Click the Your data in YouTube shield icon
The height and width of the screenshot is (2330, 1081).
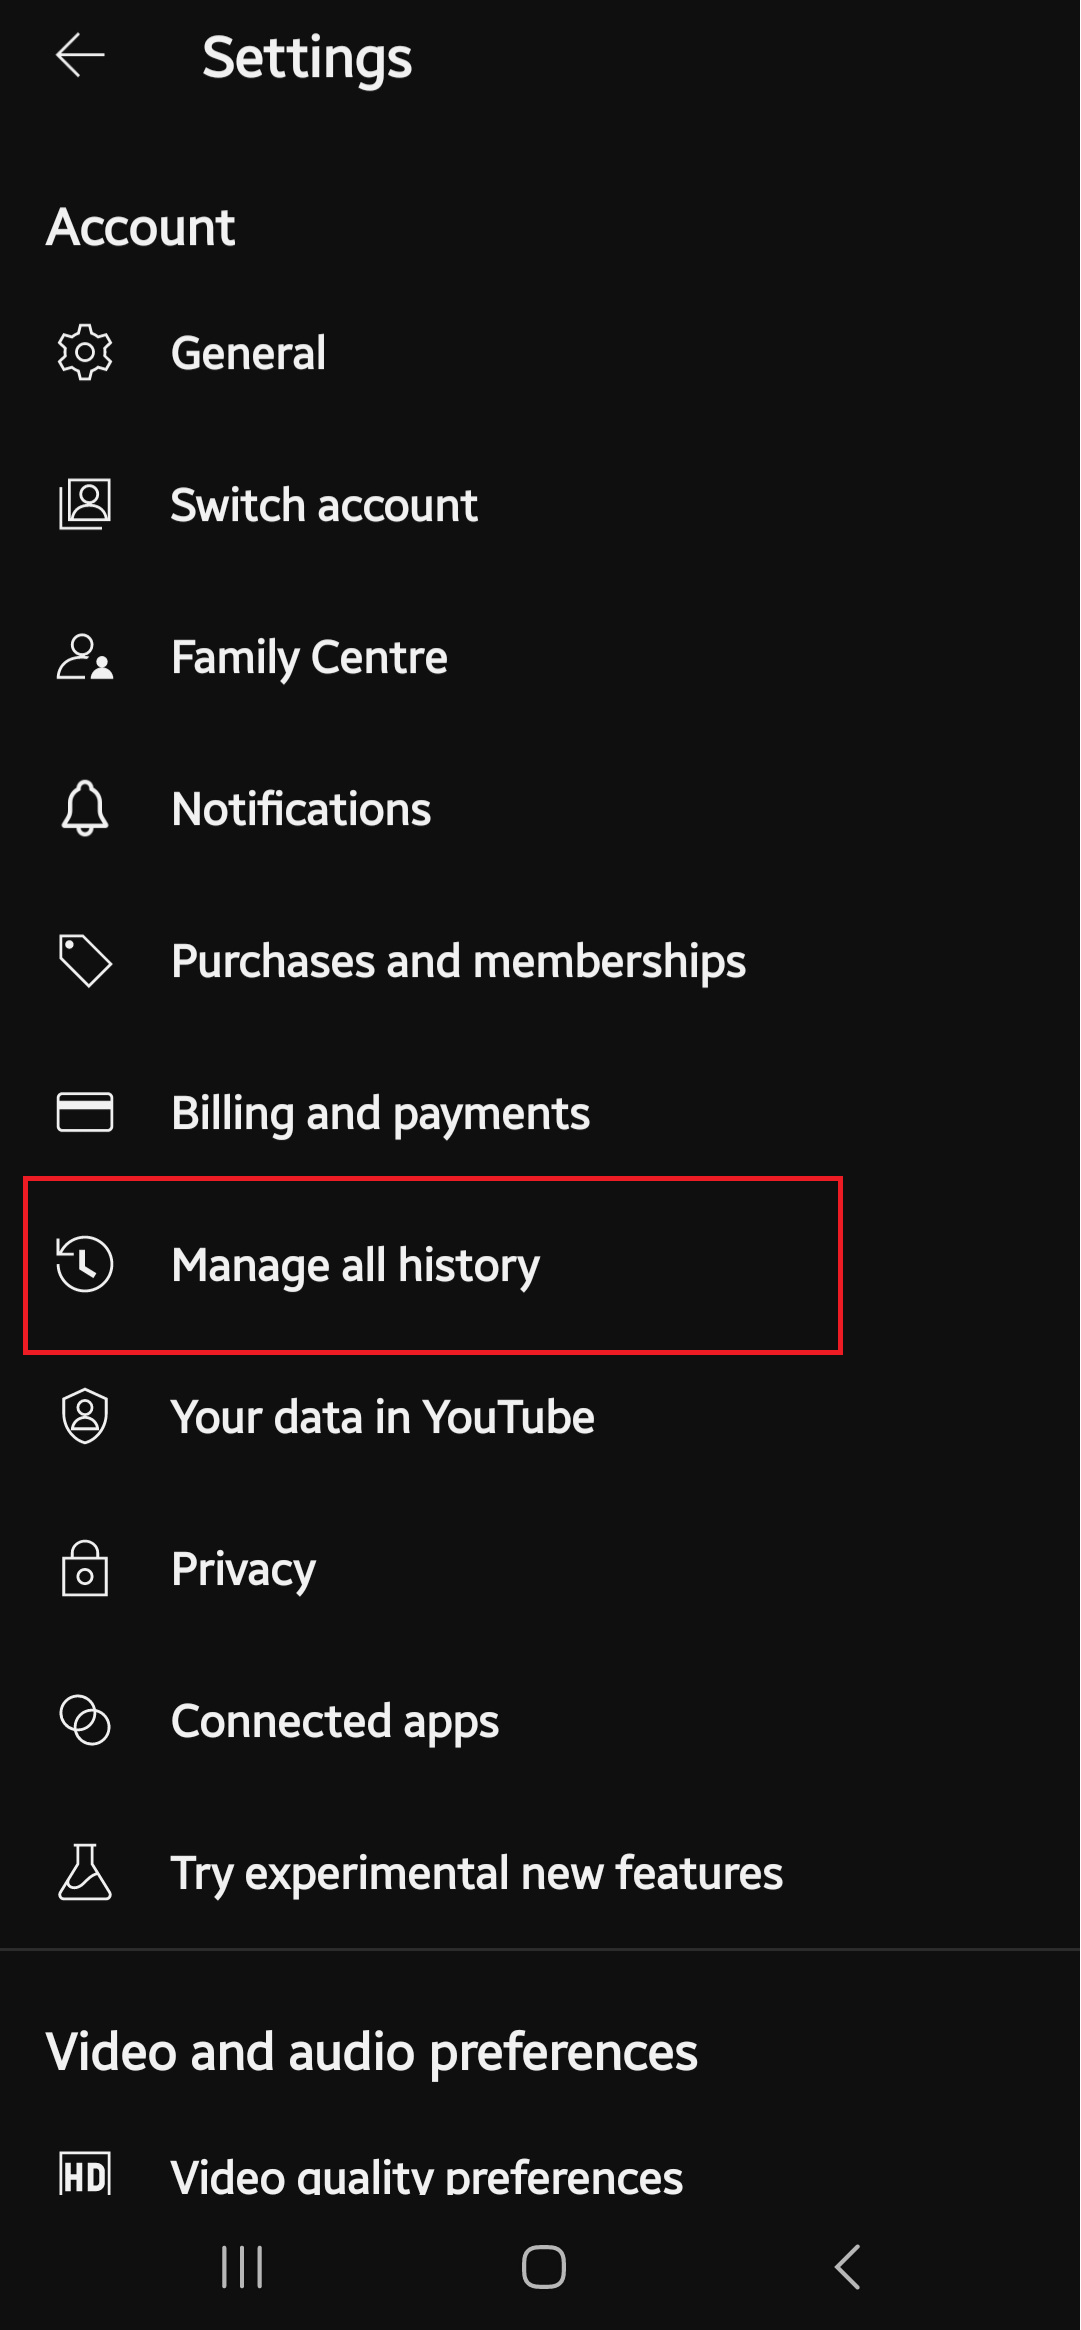[x=86, y=1416]
